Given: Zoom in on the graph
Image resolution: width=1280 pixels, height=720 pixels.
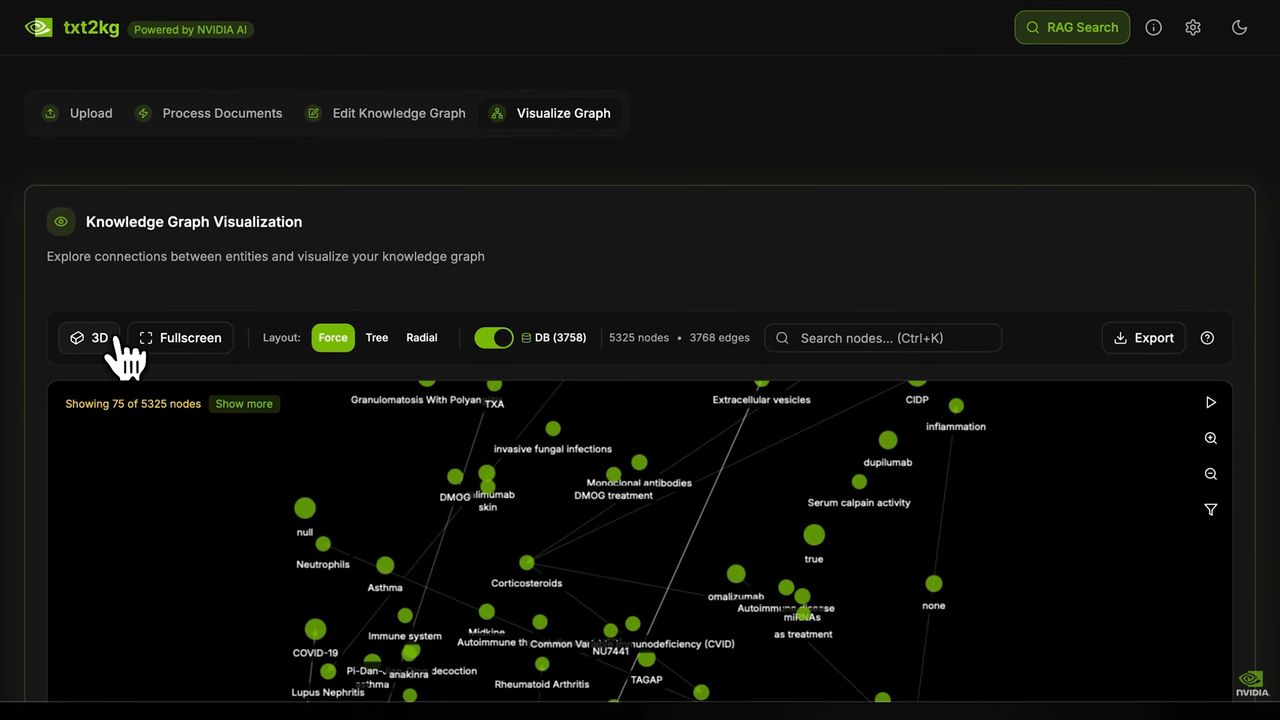Looking at the screenshot, I should [1210, 438].
